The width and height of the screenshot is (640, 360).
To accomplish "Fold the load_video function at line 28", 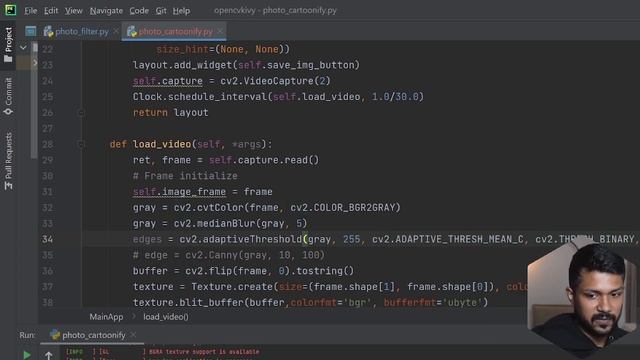I will pyautogui.click(x=80, y=144).
